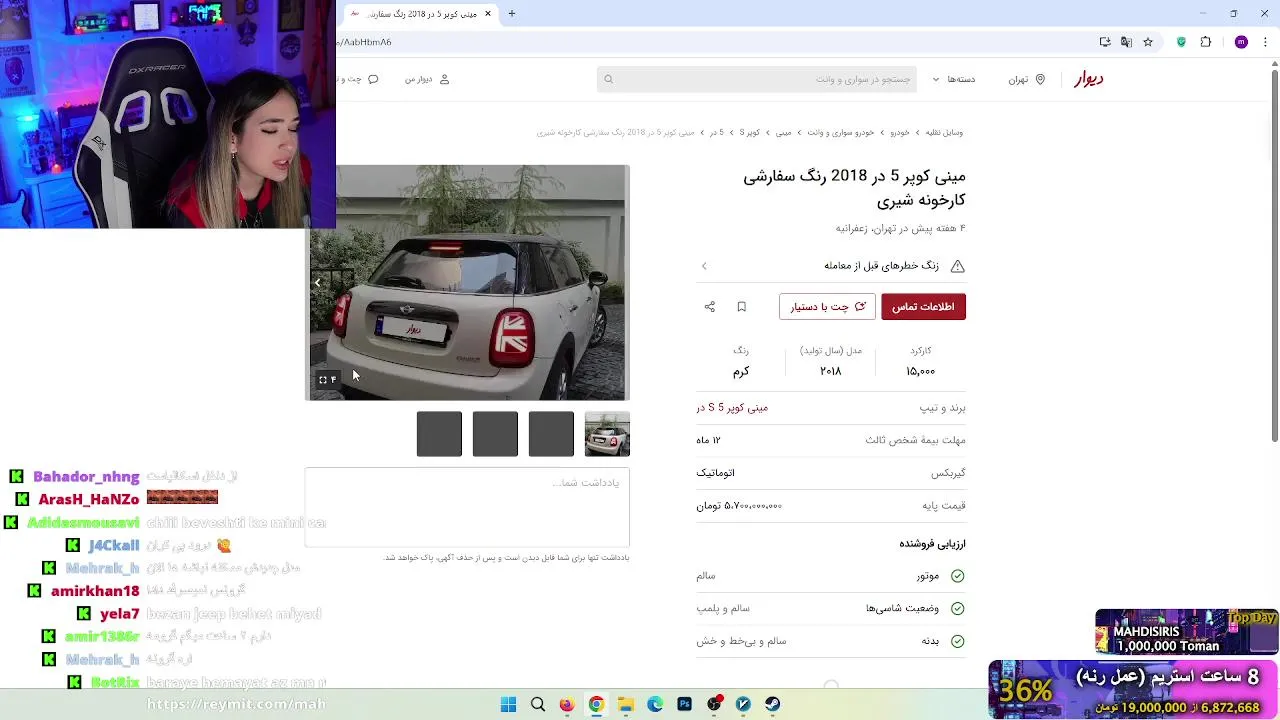Click the مینی breadcrumb link
This screenshot has height=720, width=1280.
[x=783, y=132]
